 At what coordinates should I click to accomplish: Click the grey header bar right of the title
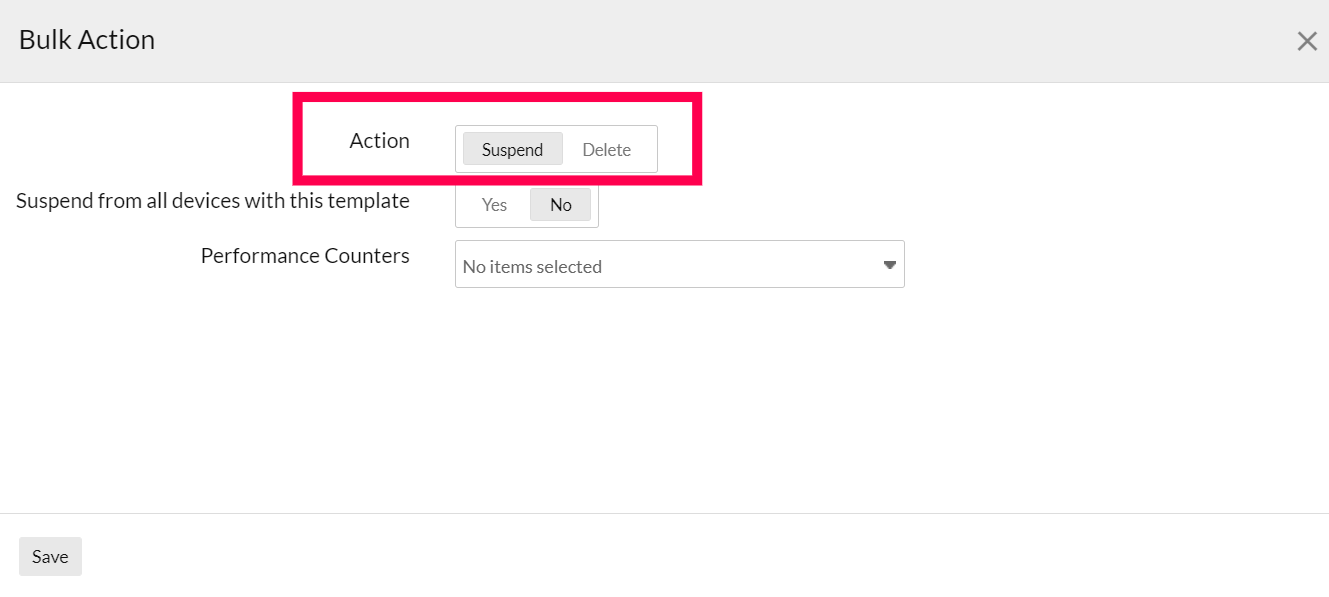pyautogui.click(x=700, y=41)
